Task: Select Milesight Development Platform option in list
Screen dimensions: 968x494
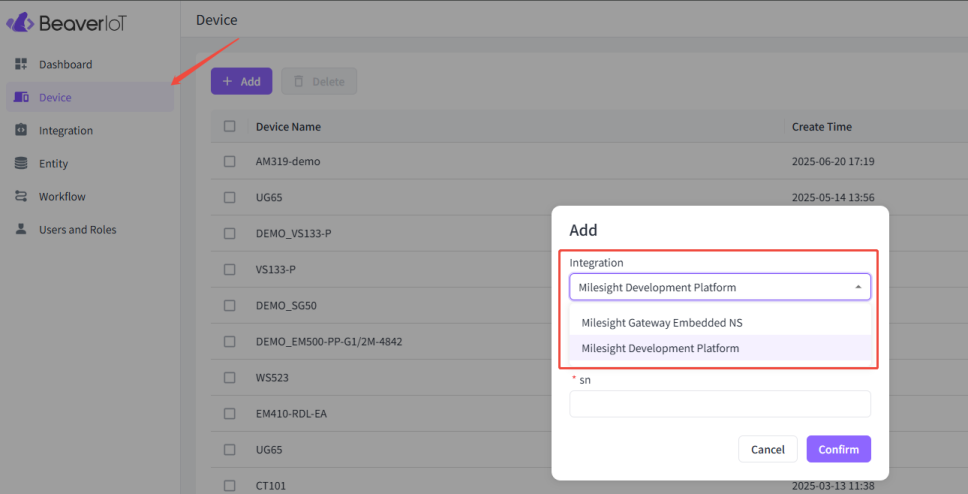Action: point(720,348)
